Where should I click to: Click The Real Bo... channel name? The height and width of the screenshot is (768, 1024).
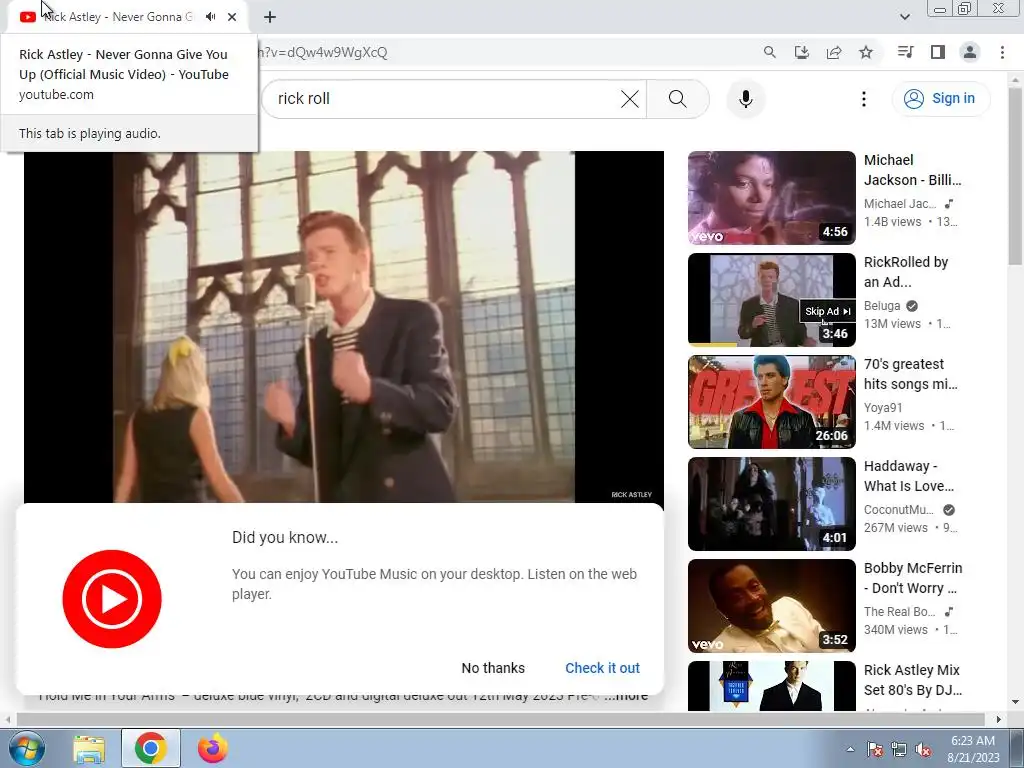(899, 611)
